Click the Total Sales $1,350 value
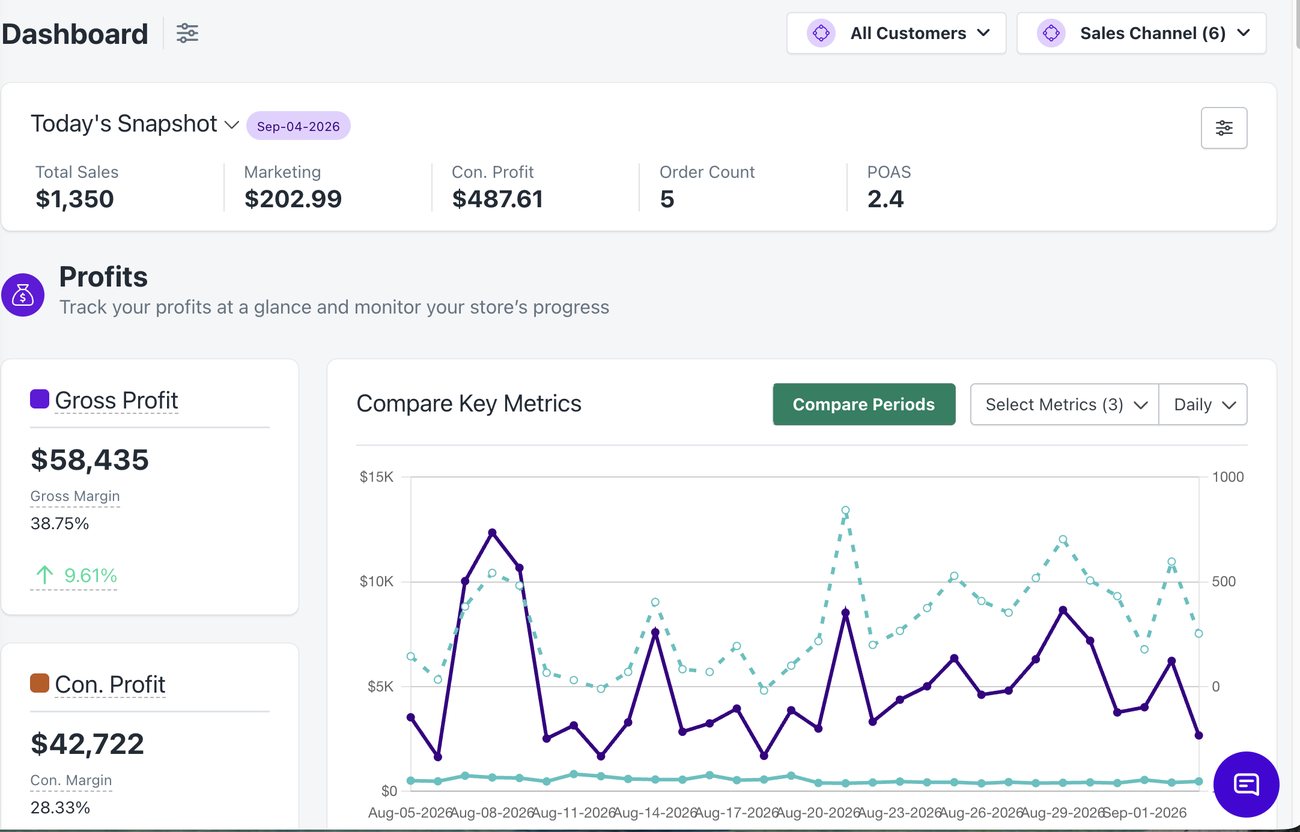The width and height of the screenshot is (1300, 832). tap(75, 199)
